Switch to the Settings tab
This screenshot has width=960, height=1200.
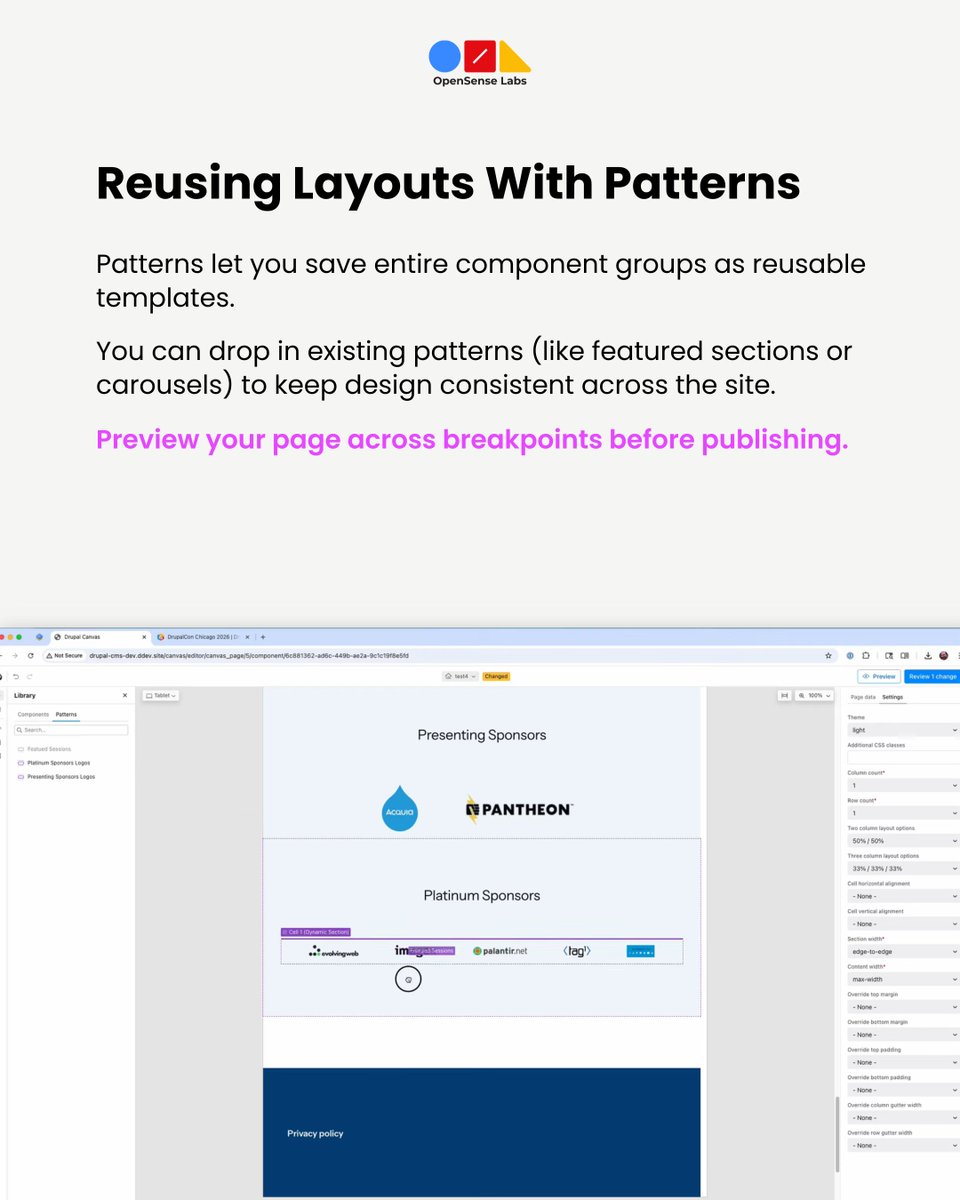pyautogui.click(x=892, y=696)
